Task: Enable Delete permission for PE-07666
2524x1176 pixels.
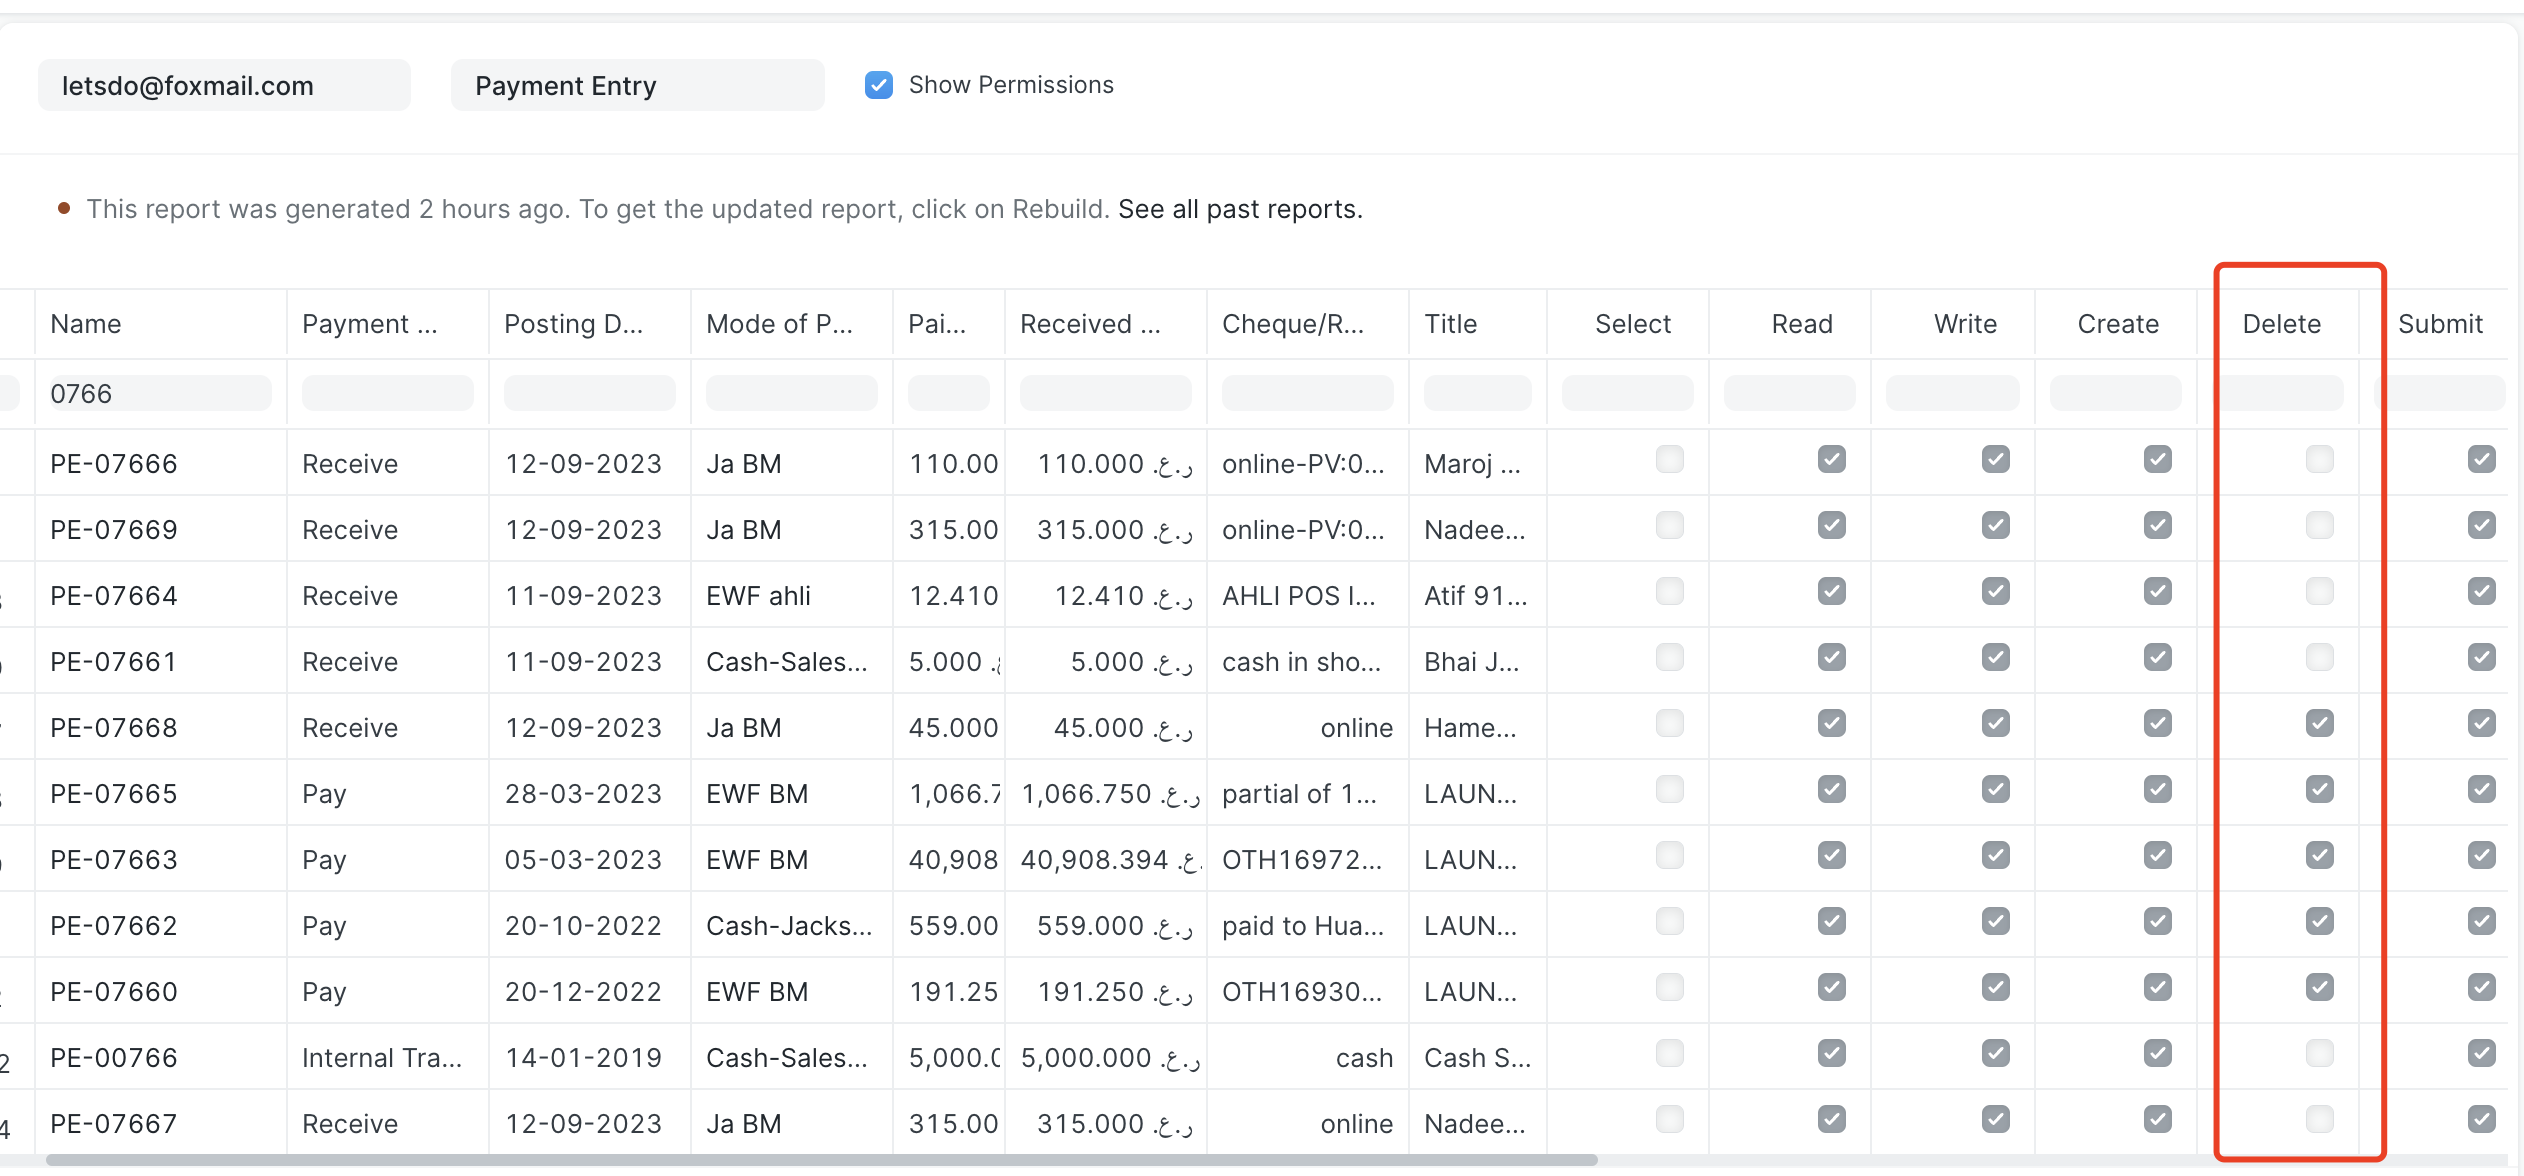Action: (x=2318, y=460)
